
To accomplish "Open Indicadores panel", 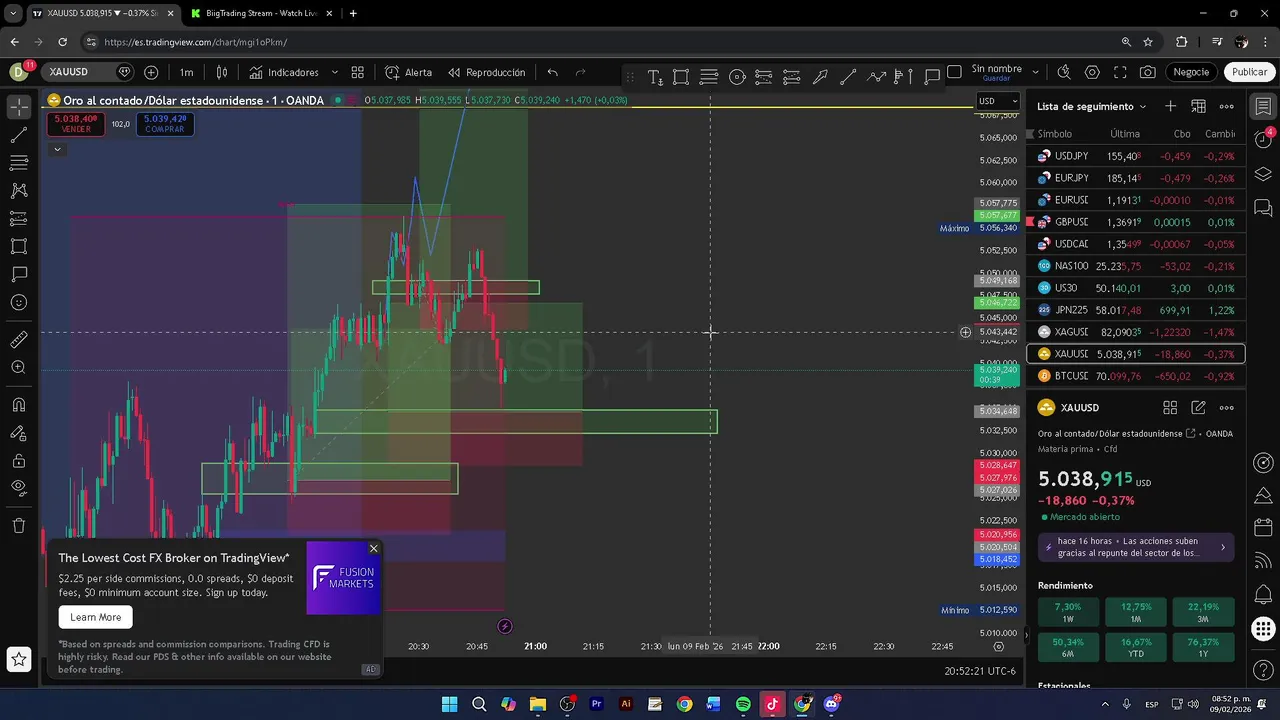I will pos(284,72).
